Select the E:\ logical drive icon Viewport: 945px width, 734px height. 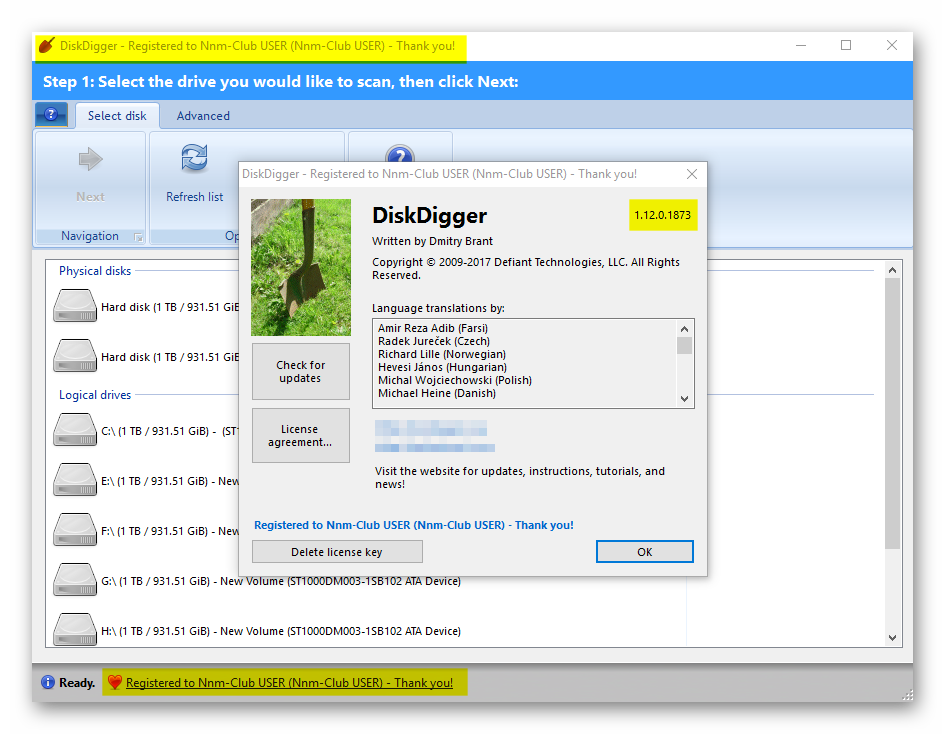(x=75, y=480)
